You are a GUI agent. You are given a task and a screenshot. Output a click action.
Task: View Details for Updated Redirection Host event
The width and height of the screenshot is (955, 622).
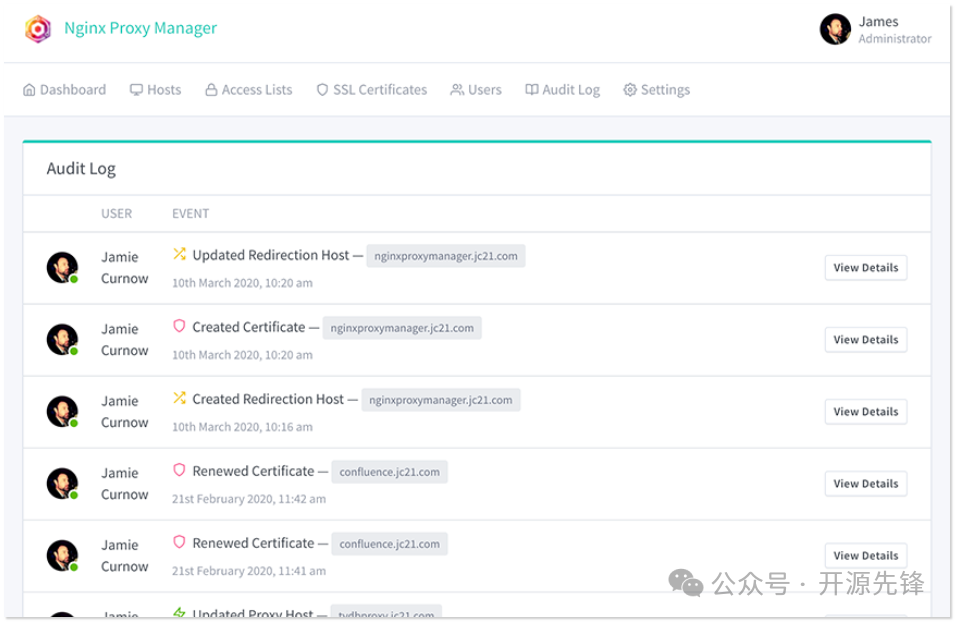(x=865, y=267)
